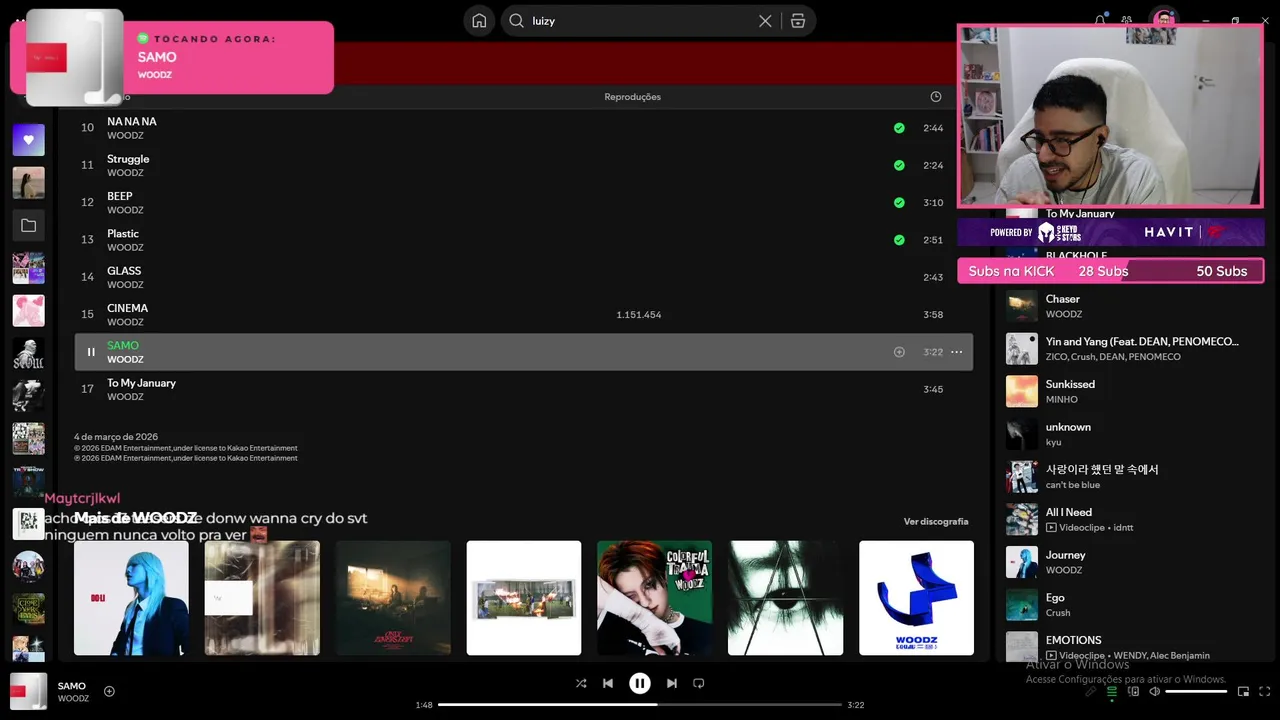Open the WOODZ artist link under Plastic
The width and height of the screenshot is (1280, 720).
tap(125, 248)
